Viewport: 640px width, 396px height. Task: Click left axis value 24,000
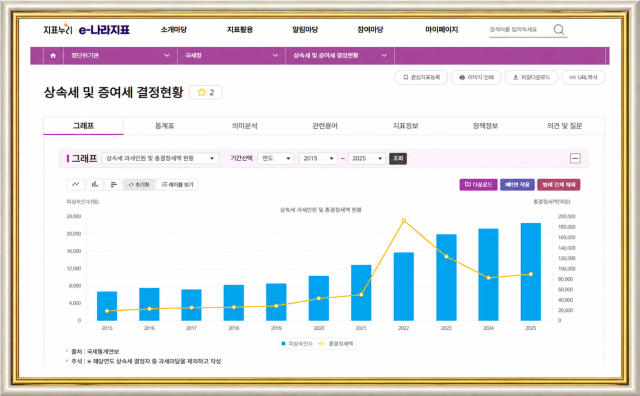click(74, 216)
